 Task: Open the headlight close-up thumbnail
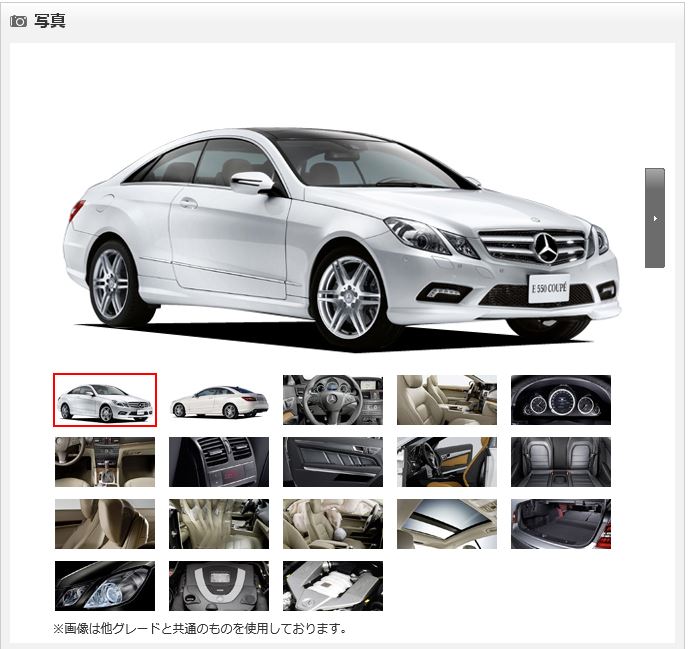(x=105, y=586)
